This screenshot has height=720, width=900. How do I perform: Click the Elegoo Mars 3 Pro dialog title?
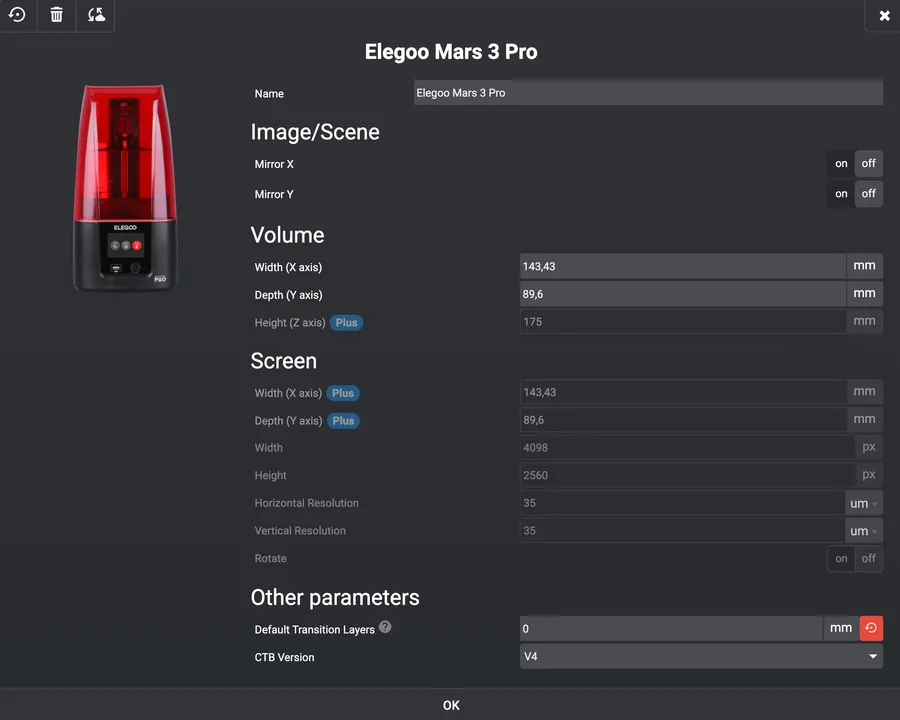[x=451, y=52]
